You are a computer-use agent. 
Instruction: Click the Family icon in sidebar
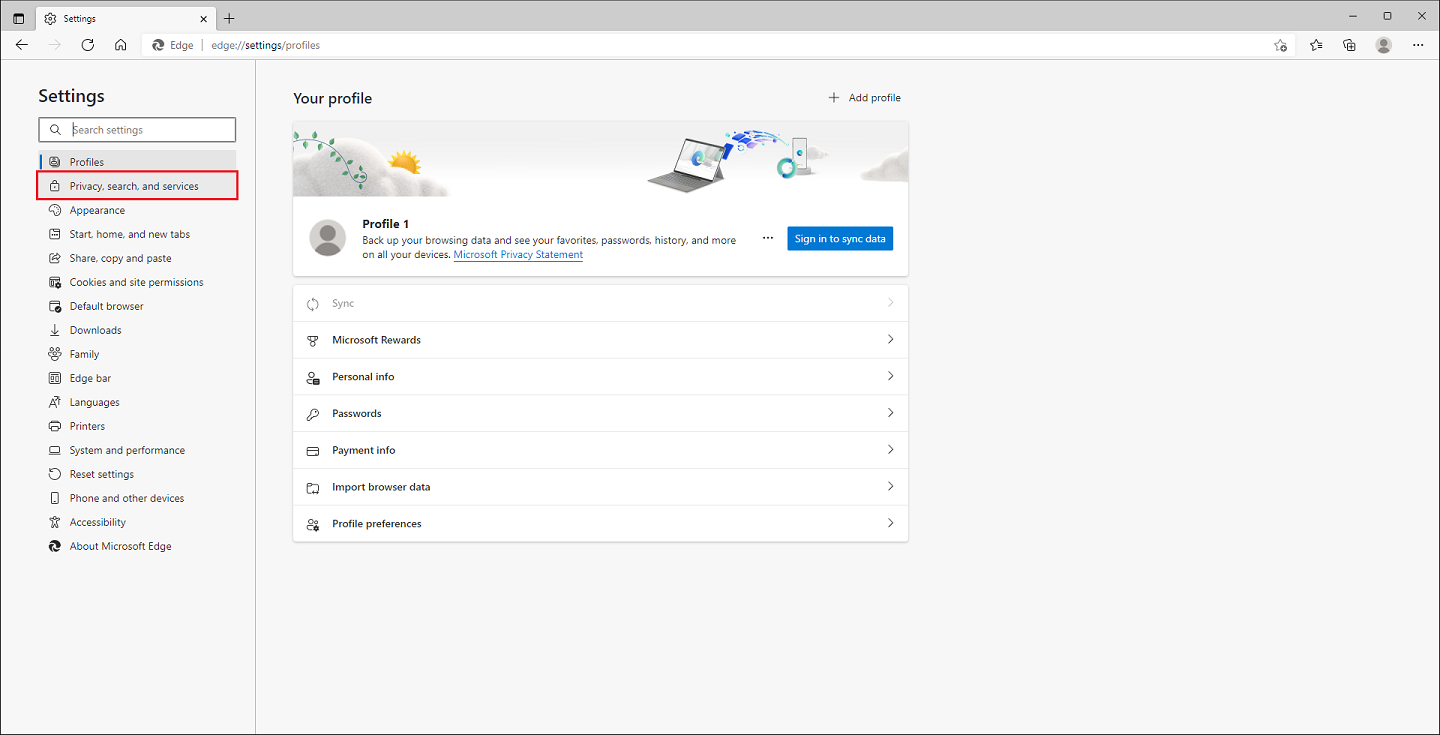tap(55, 354)
